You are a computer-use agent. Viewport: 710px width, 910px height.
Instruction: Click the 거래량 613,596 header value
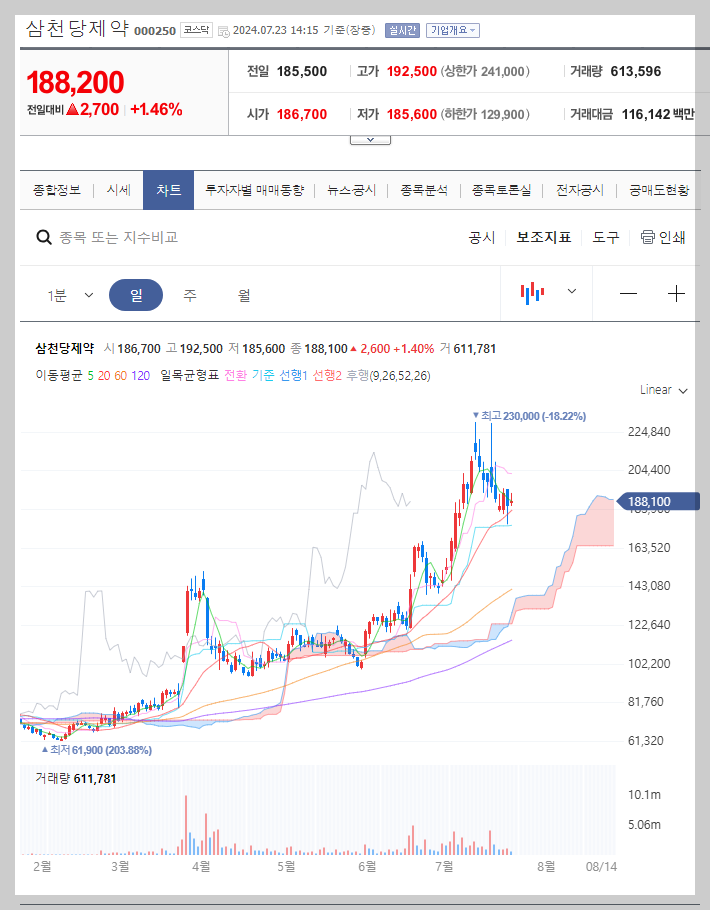[636, 71]
